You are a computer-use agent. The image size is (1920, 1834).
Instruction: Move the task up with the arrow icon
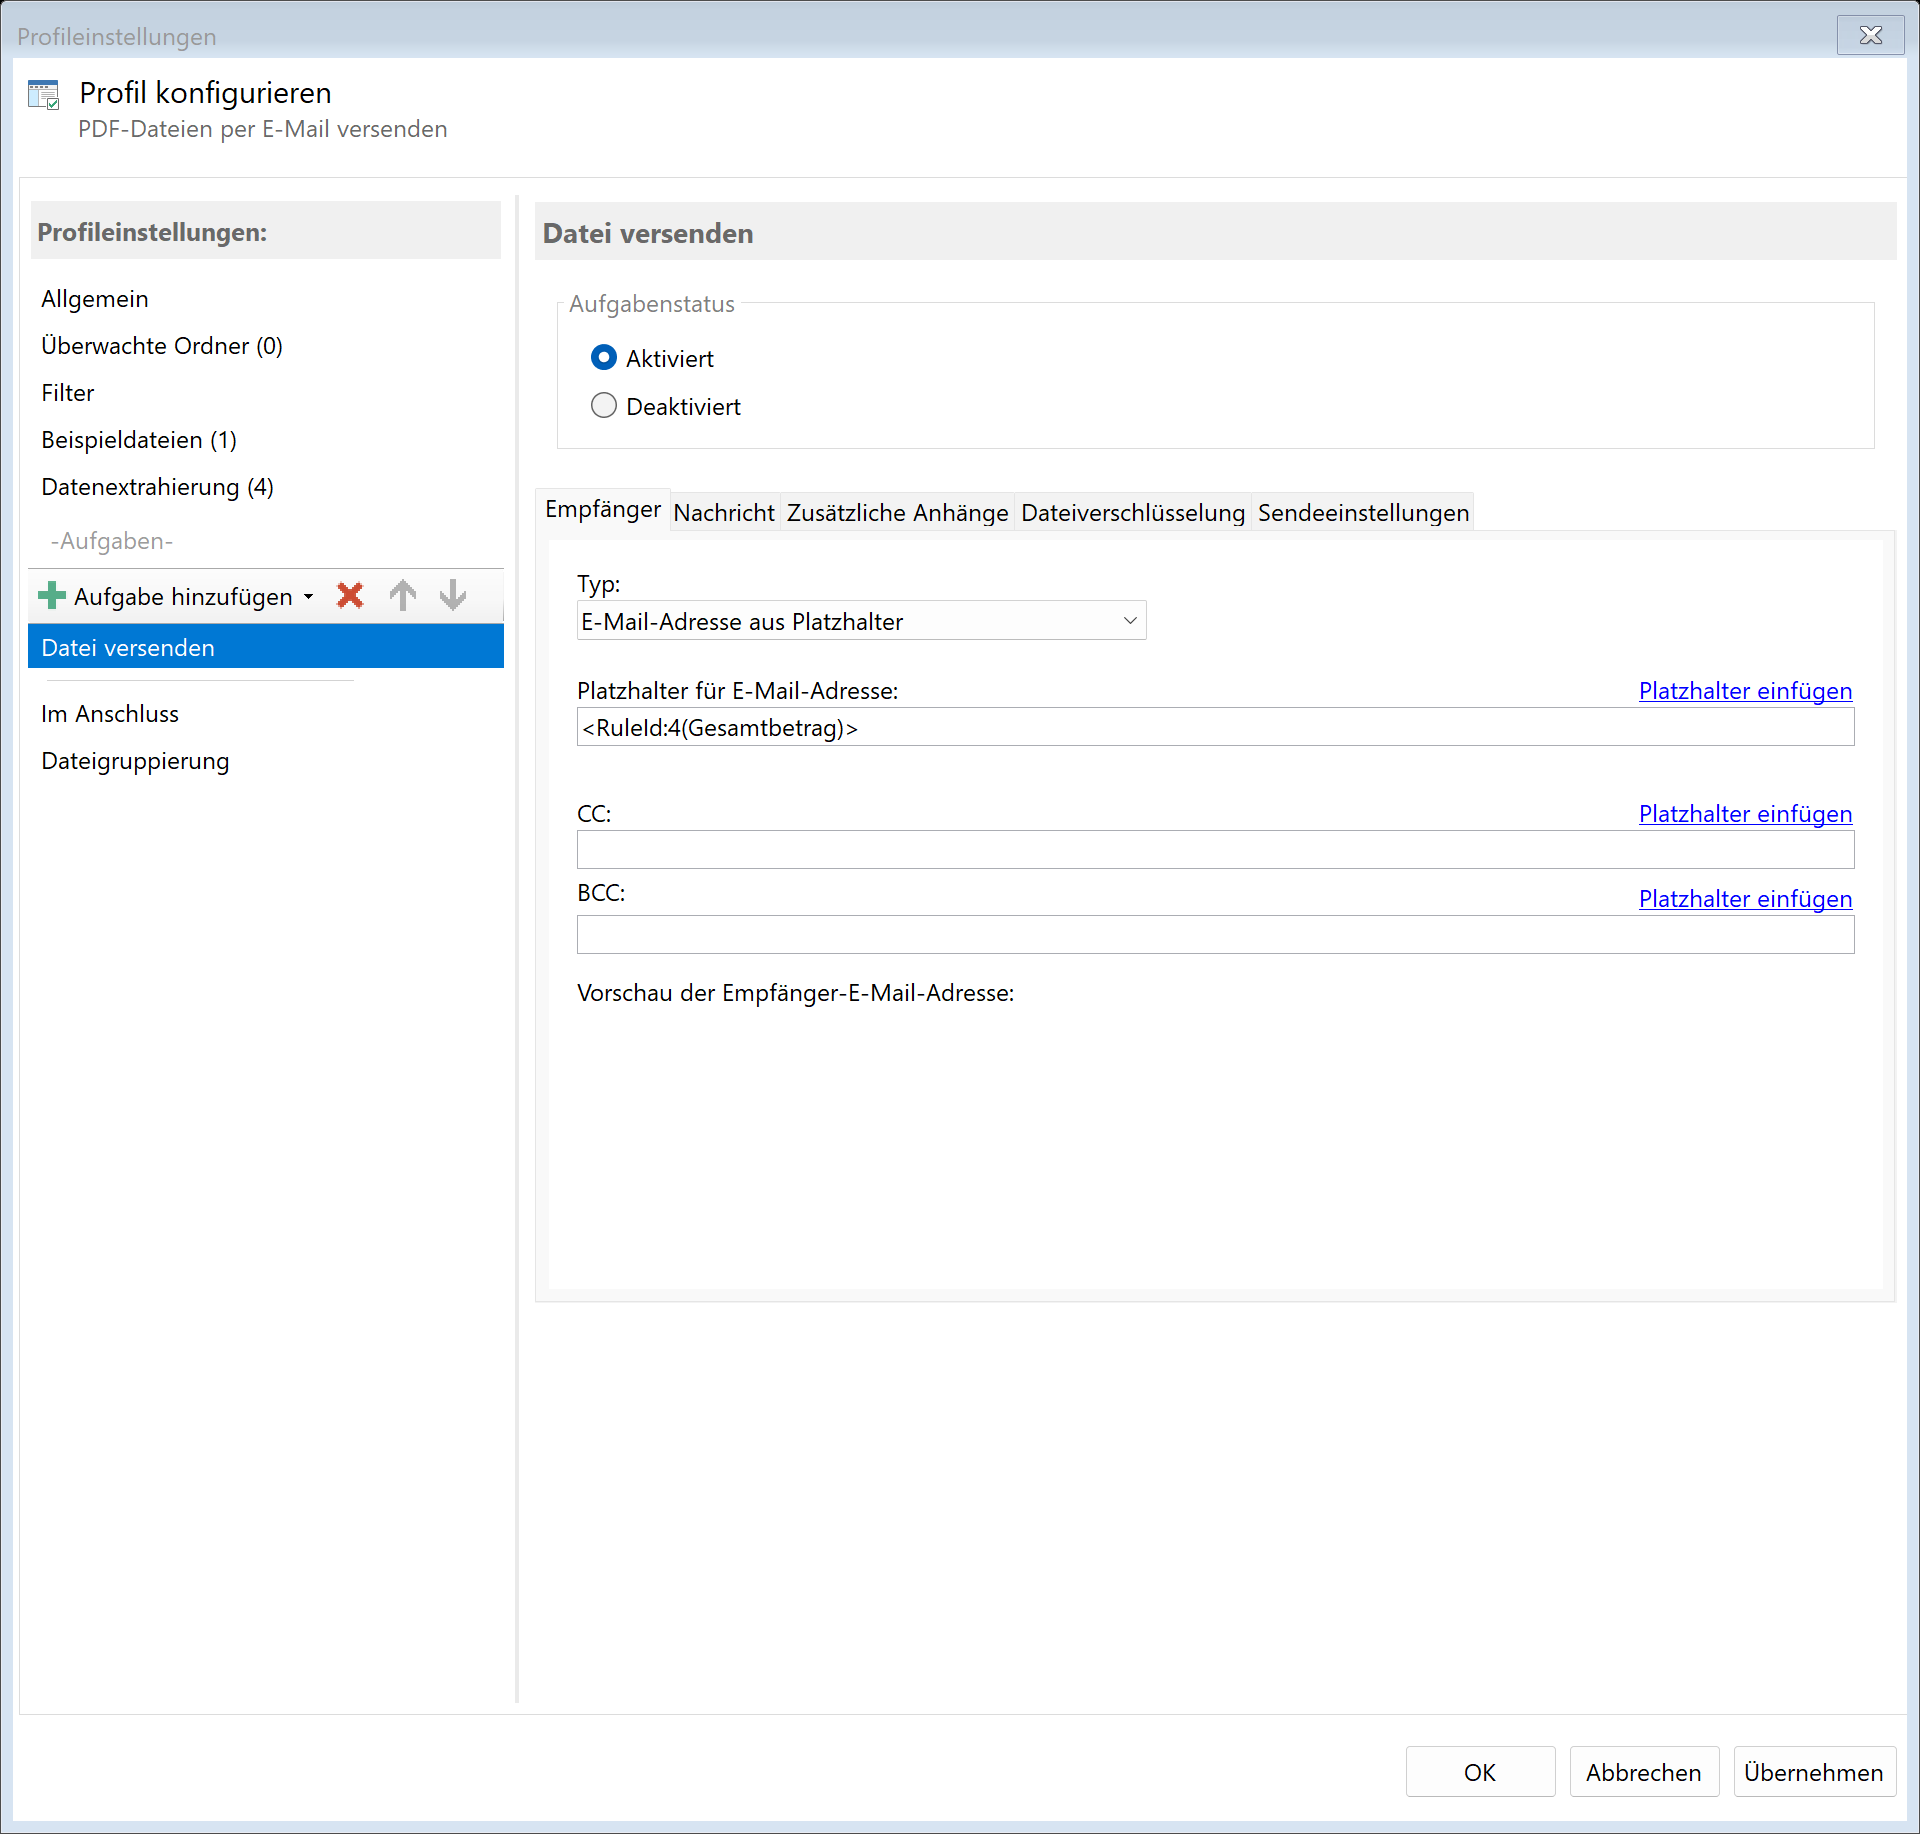pos(403,596)
